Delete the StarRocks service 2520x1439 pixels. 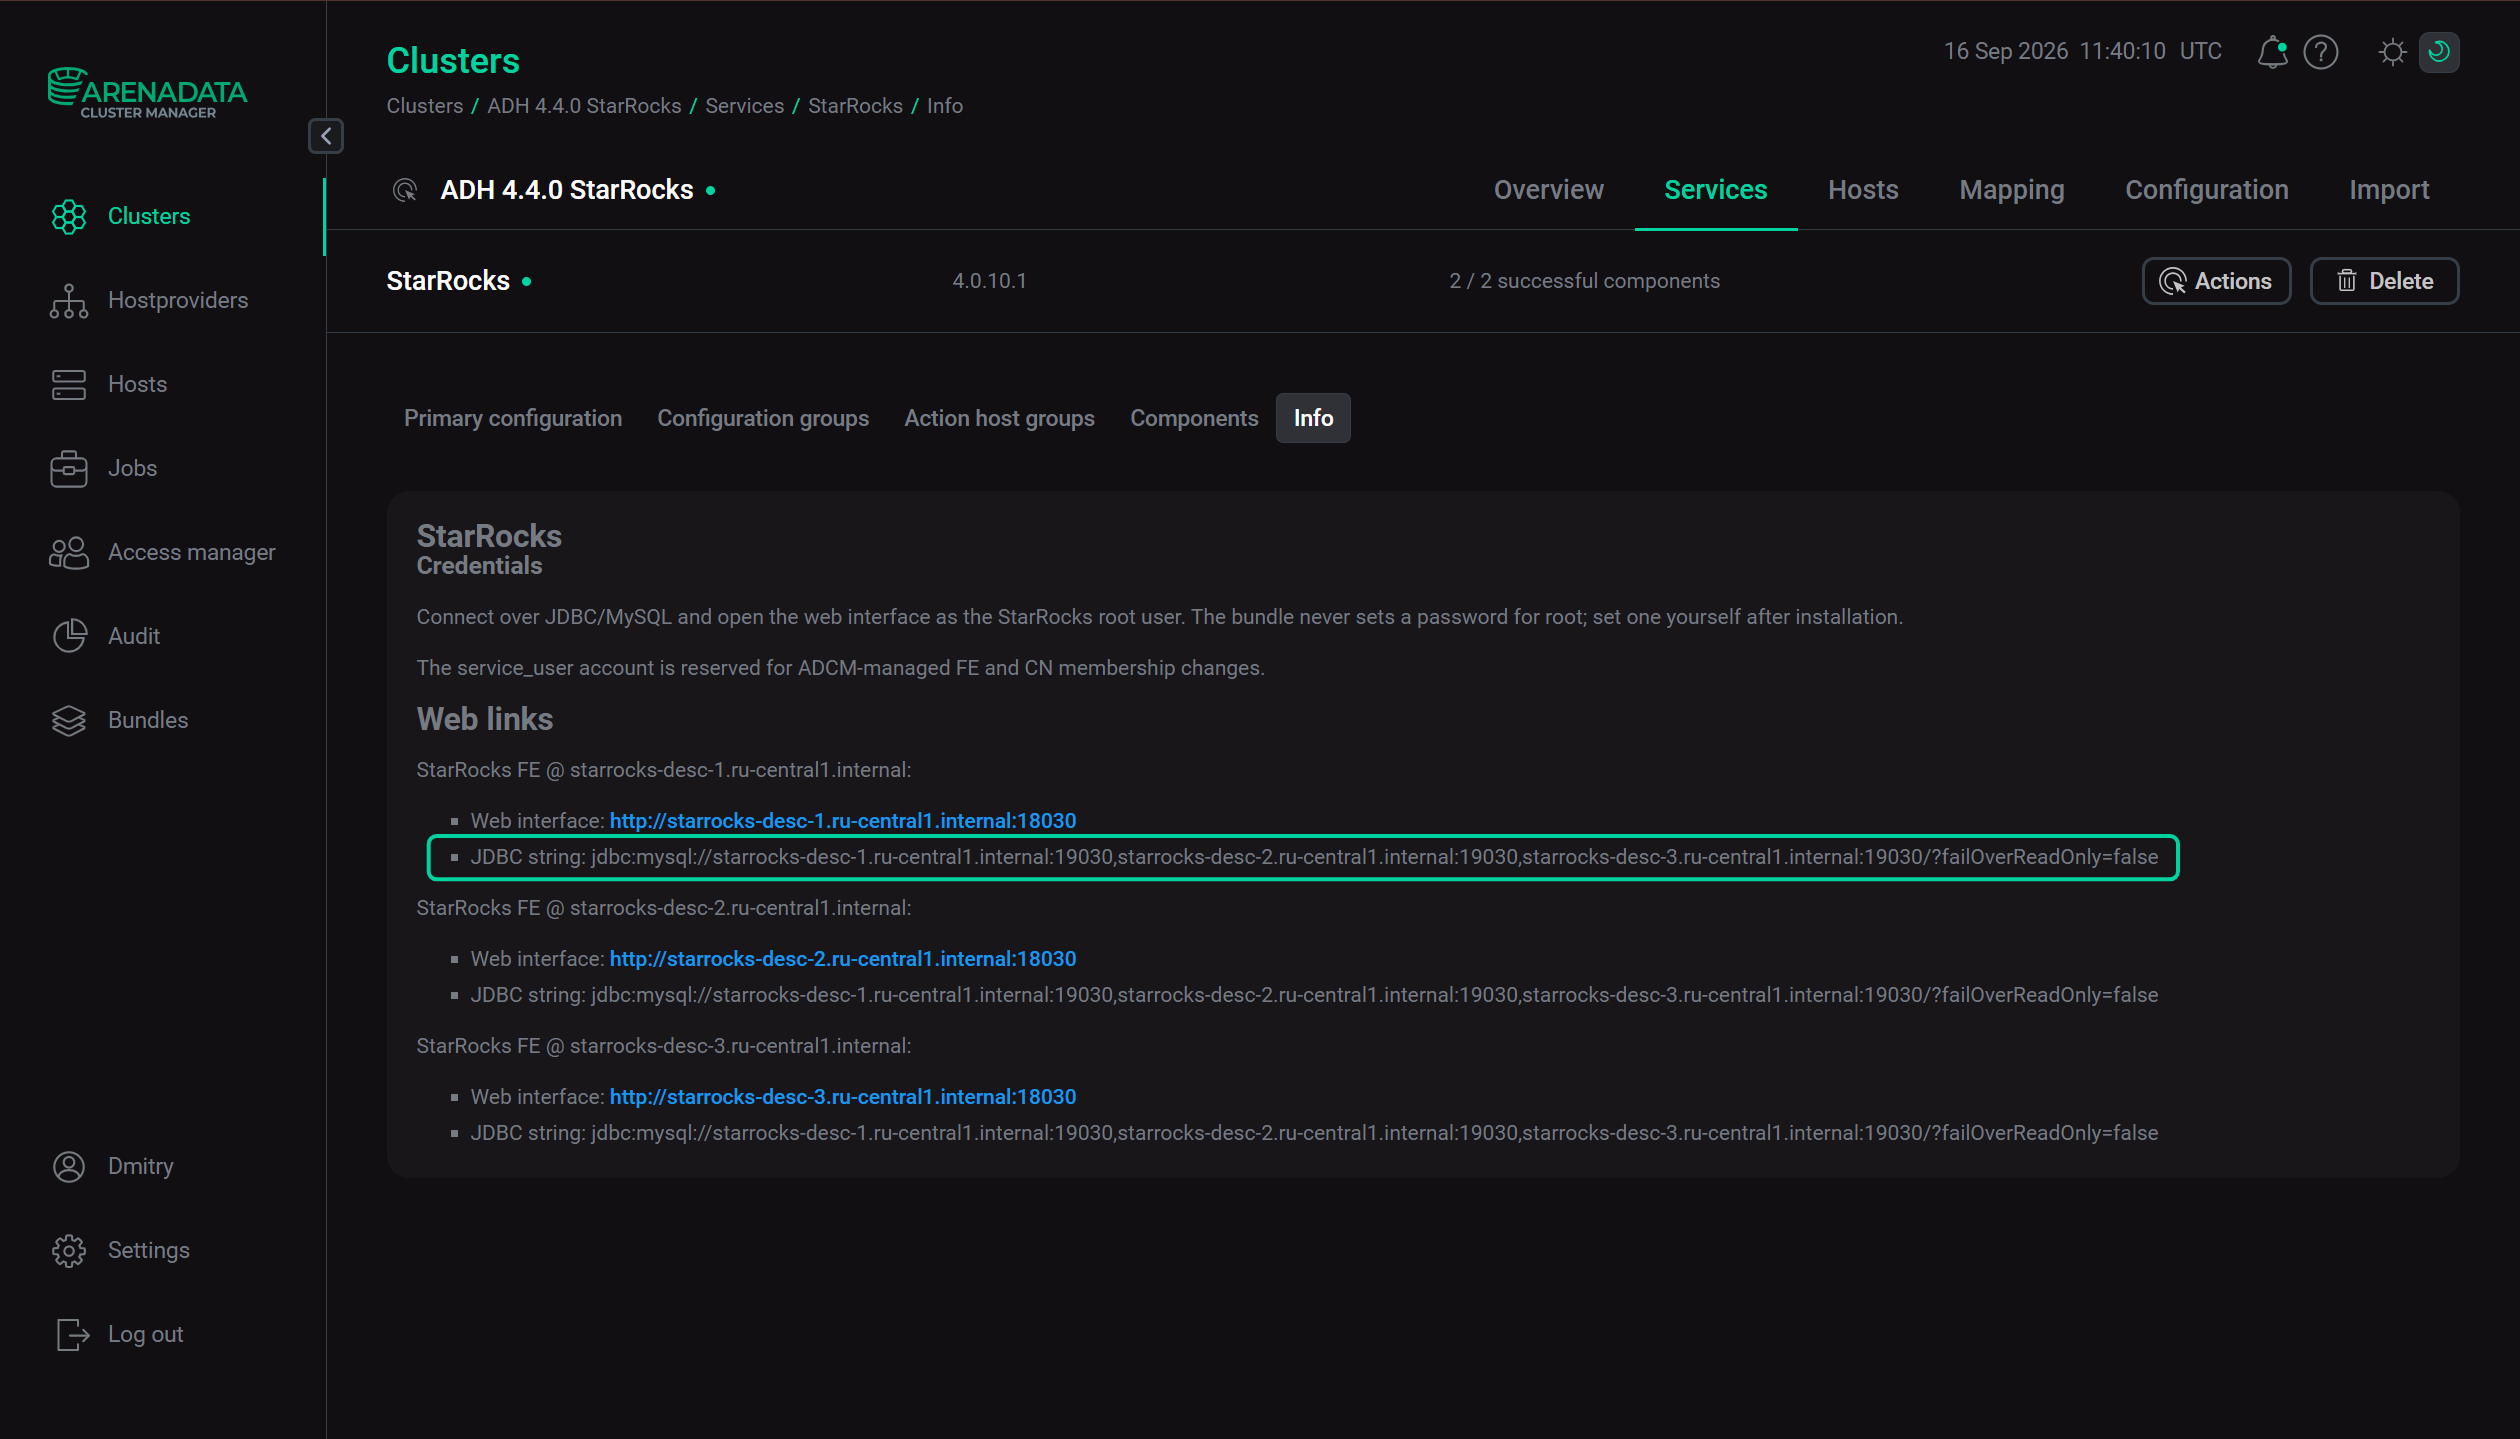(x=2384, y=281)
